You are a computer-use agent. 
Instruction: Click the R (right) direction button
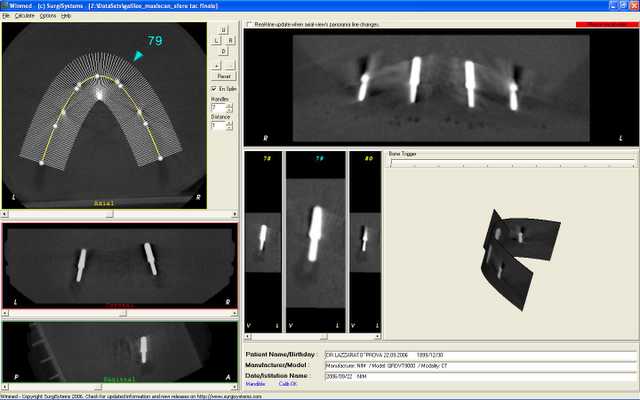tap(230, 40)
